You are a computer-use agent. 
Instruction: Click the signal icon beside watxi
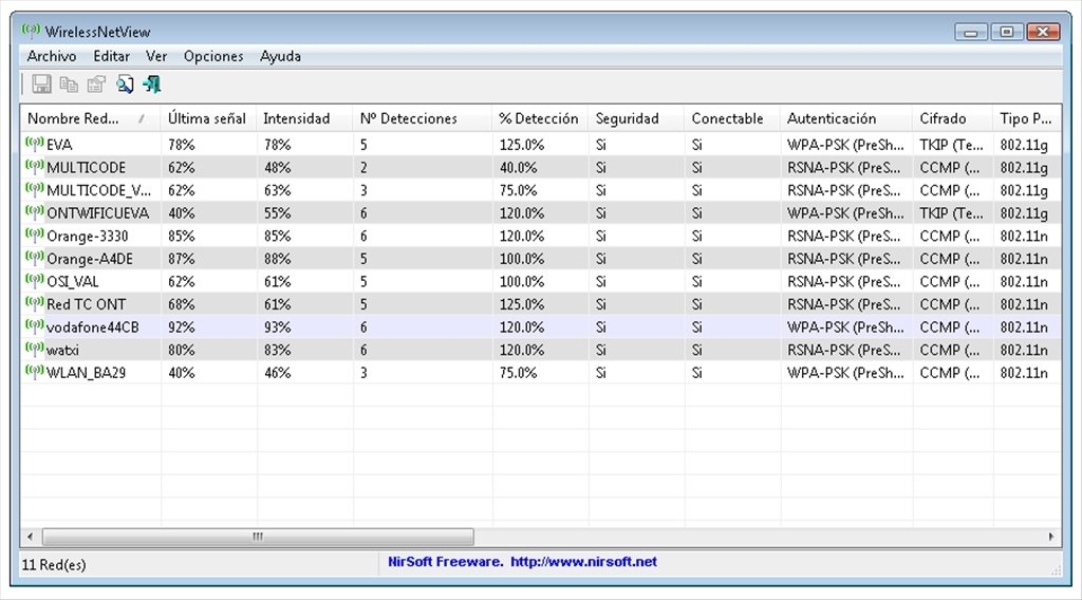(x=34, y=348)
